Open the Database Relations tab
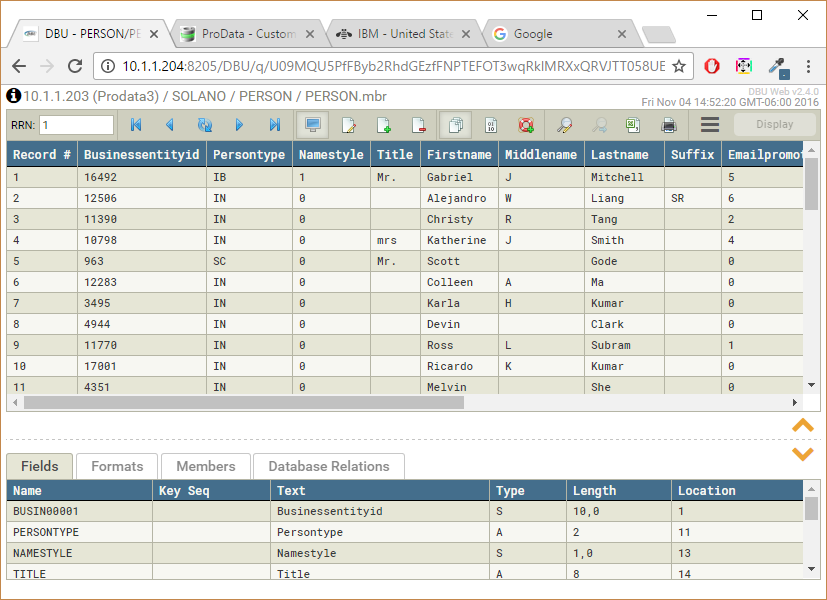This screenshot has height=600, width=827. point(328,466)
